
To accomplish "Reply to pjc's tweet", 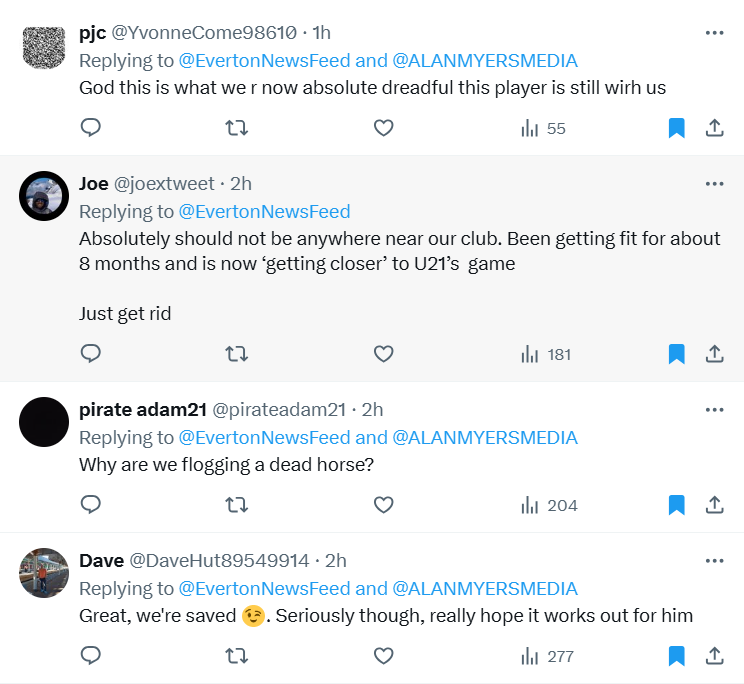I will pyautogui.click(x=91, y=128).
